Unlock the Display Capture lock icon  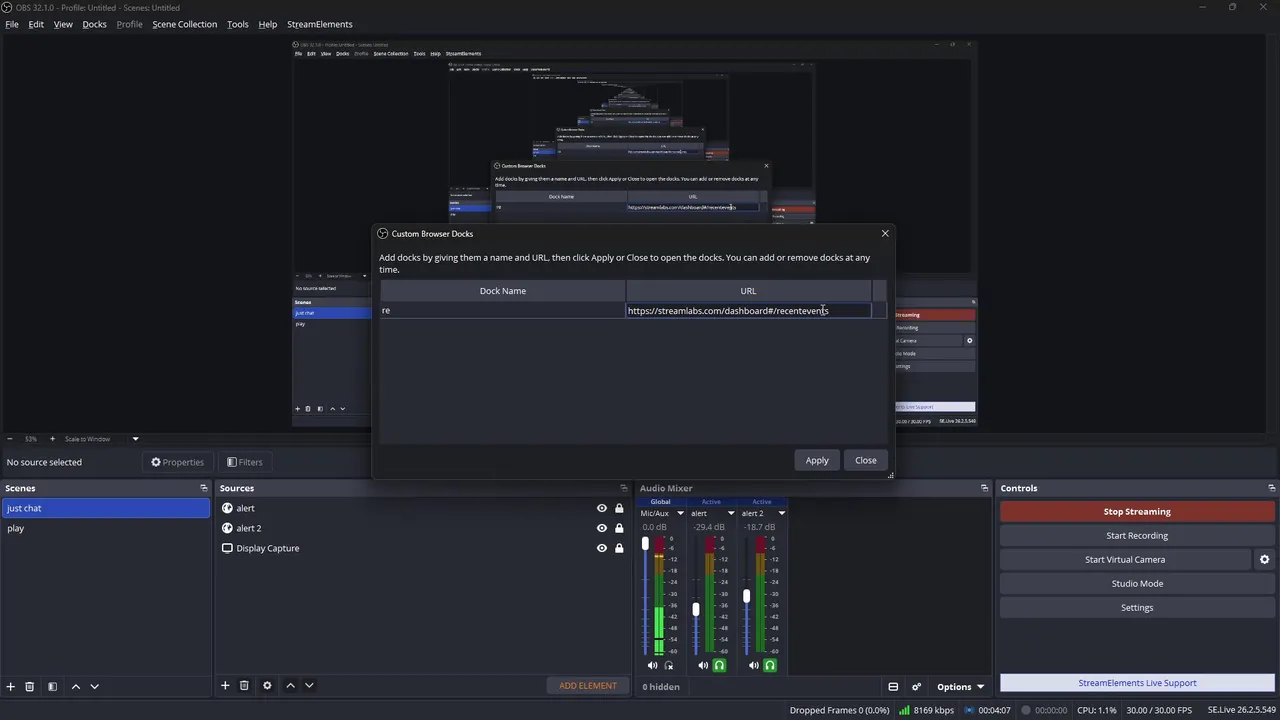click(x=619, y=548)
